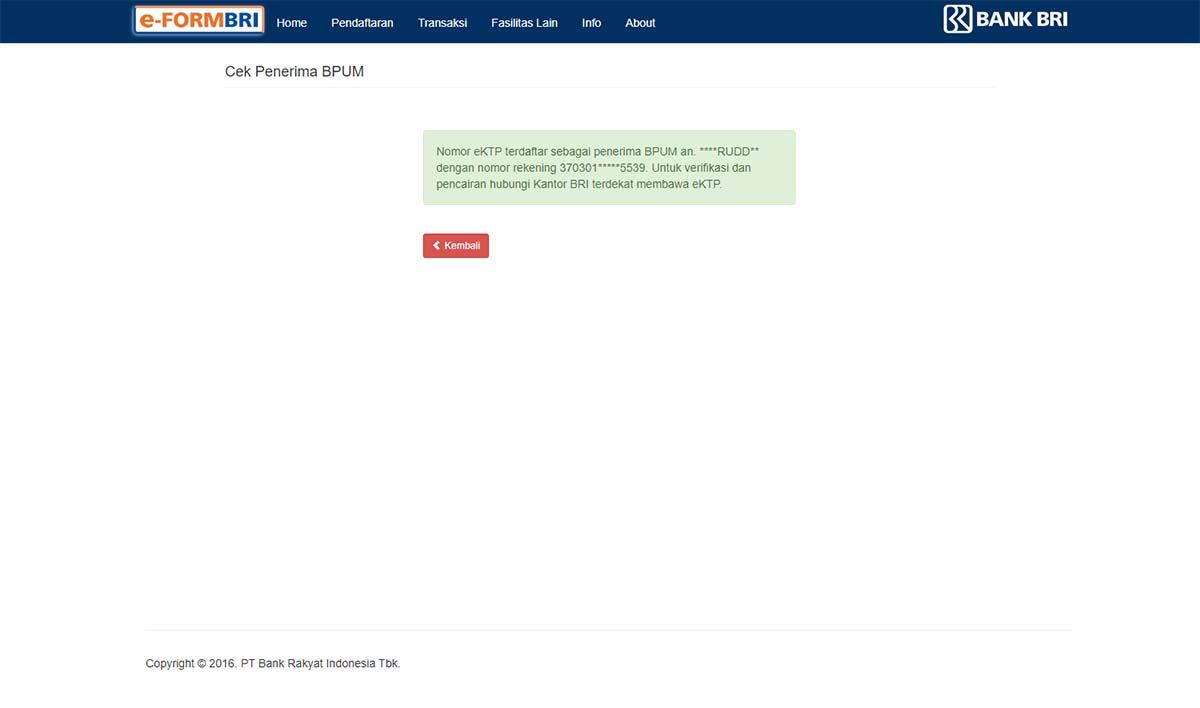This screenshot has height=708, width=1200.
Task: Click the Bank BRI emblem icon
Action: coord(957,19)
